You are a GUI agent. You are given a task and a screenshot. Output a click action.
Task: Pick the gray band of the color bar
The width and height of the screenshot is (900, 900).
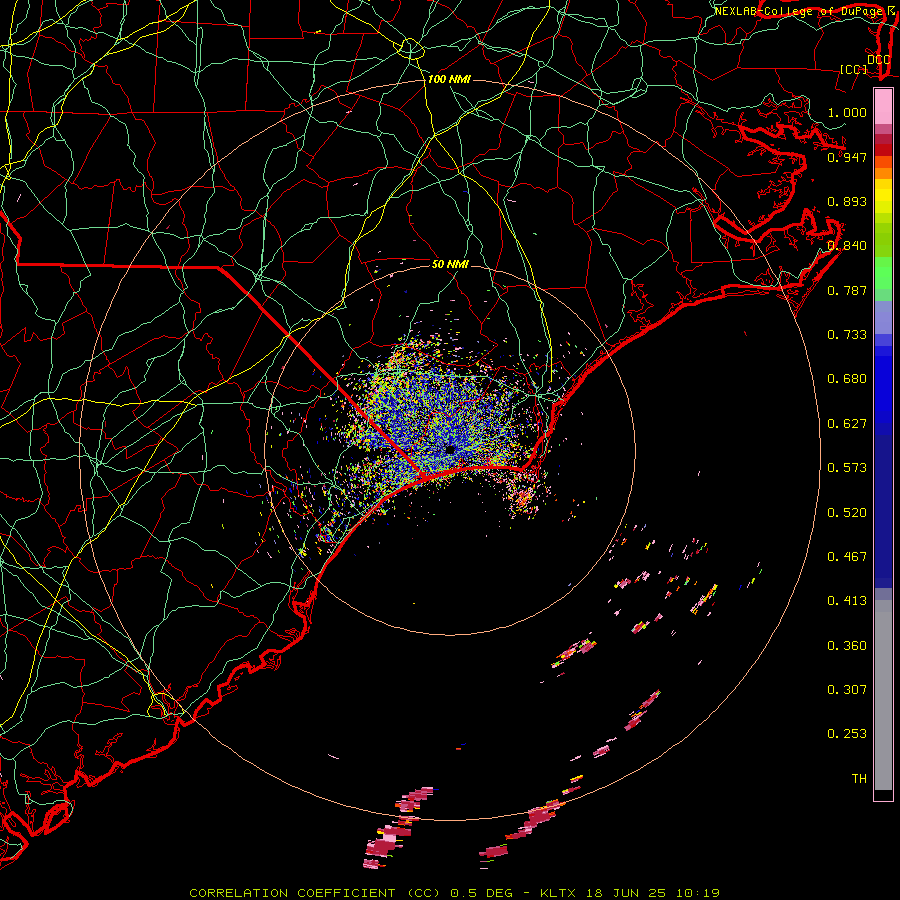pos(883,695)
